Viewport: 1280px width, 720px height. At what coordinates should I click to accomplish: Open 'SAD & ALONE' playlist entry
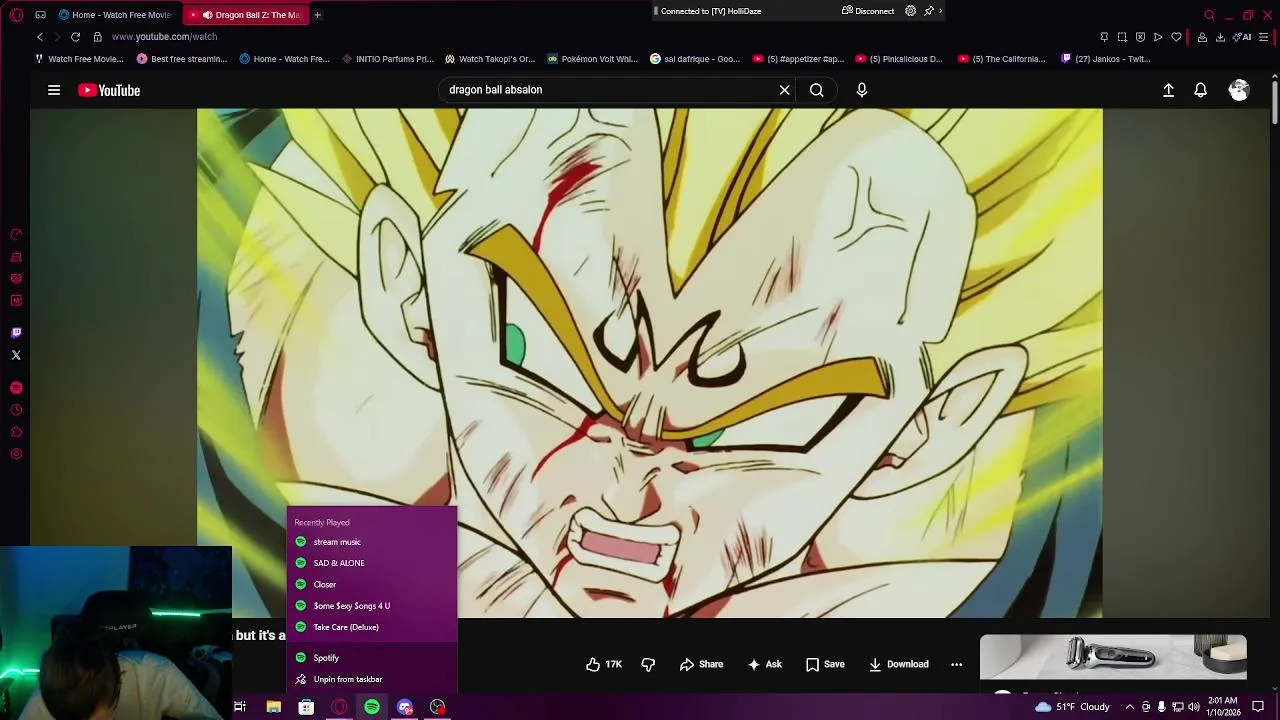(x=372, y=563)
